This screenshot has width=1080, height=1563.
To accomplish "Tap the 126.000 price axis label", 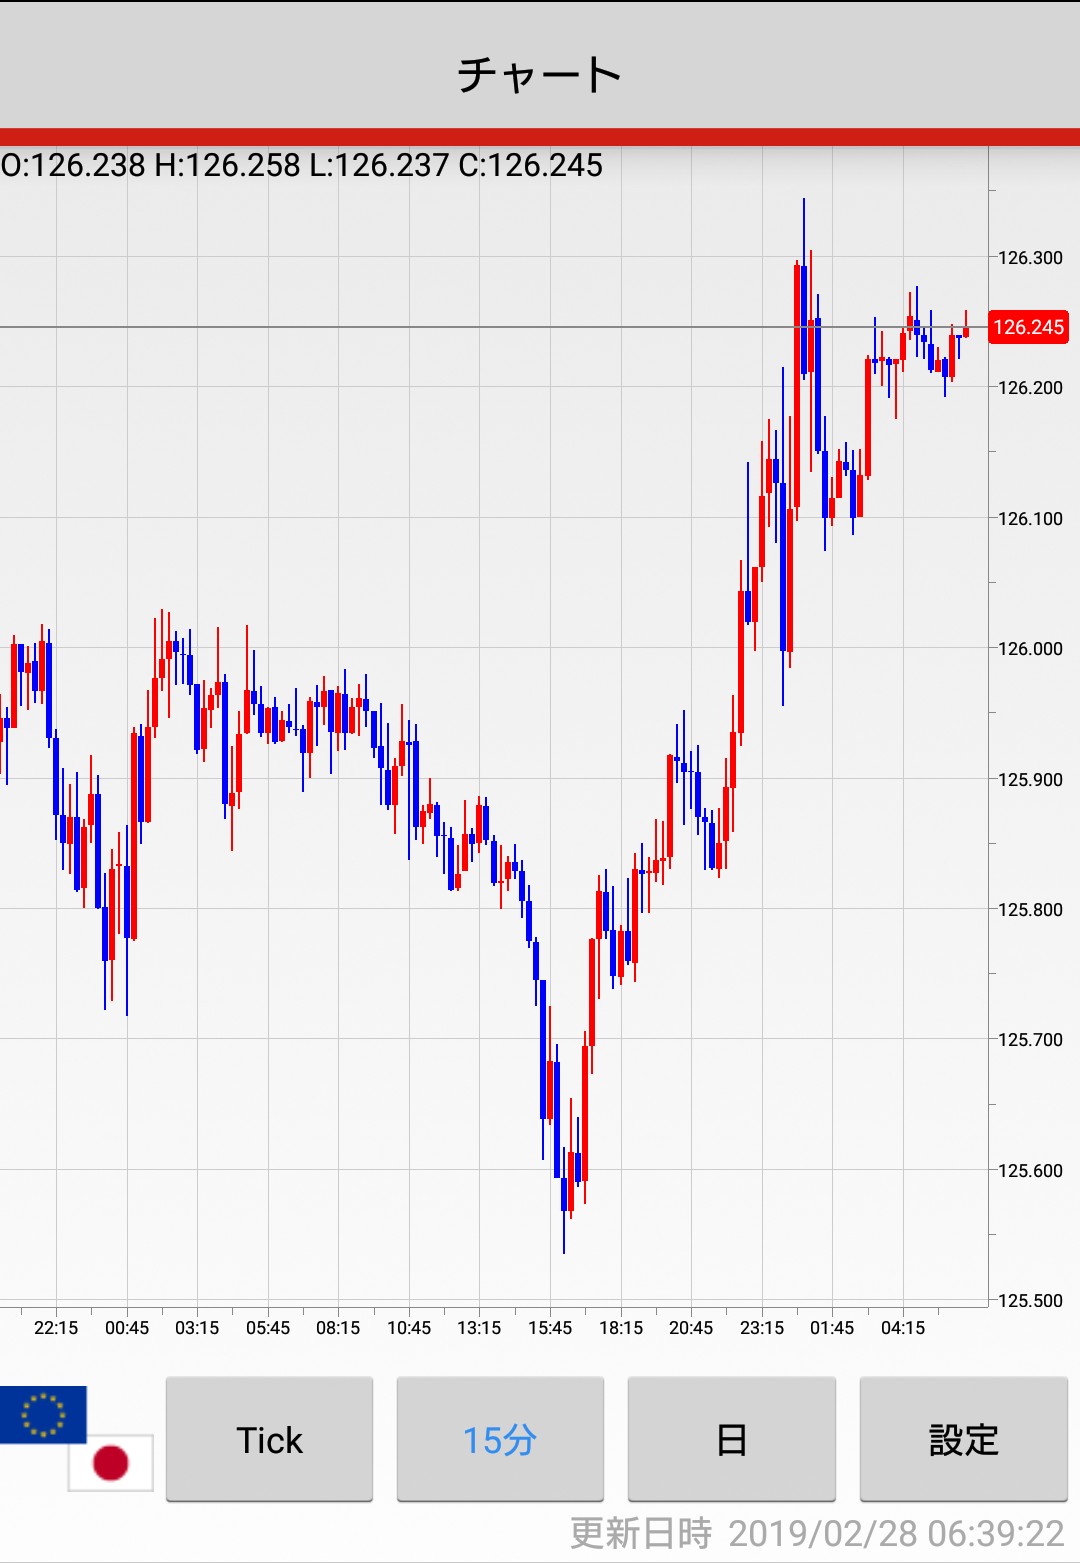I will tap(1030, 649).
